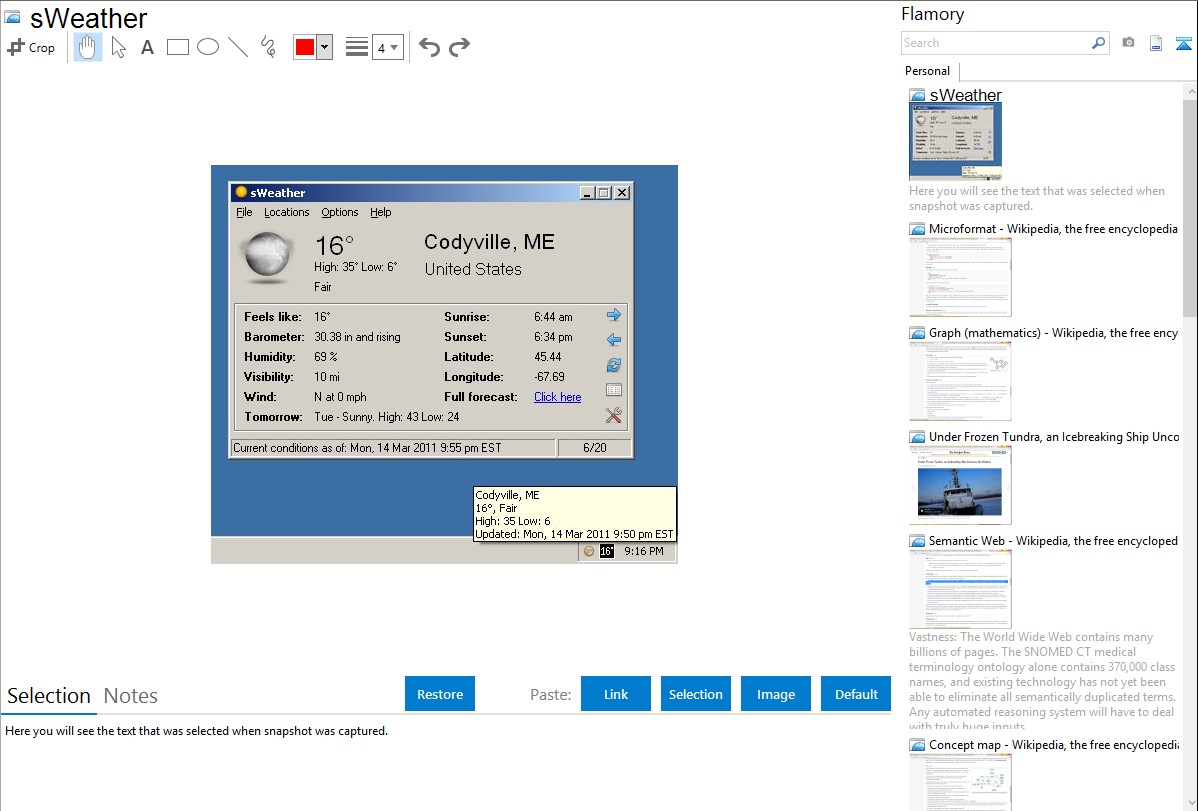Click the camera capture icon

point(1128,43)
